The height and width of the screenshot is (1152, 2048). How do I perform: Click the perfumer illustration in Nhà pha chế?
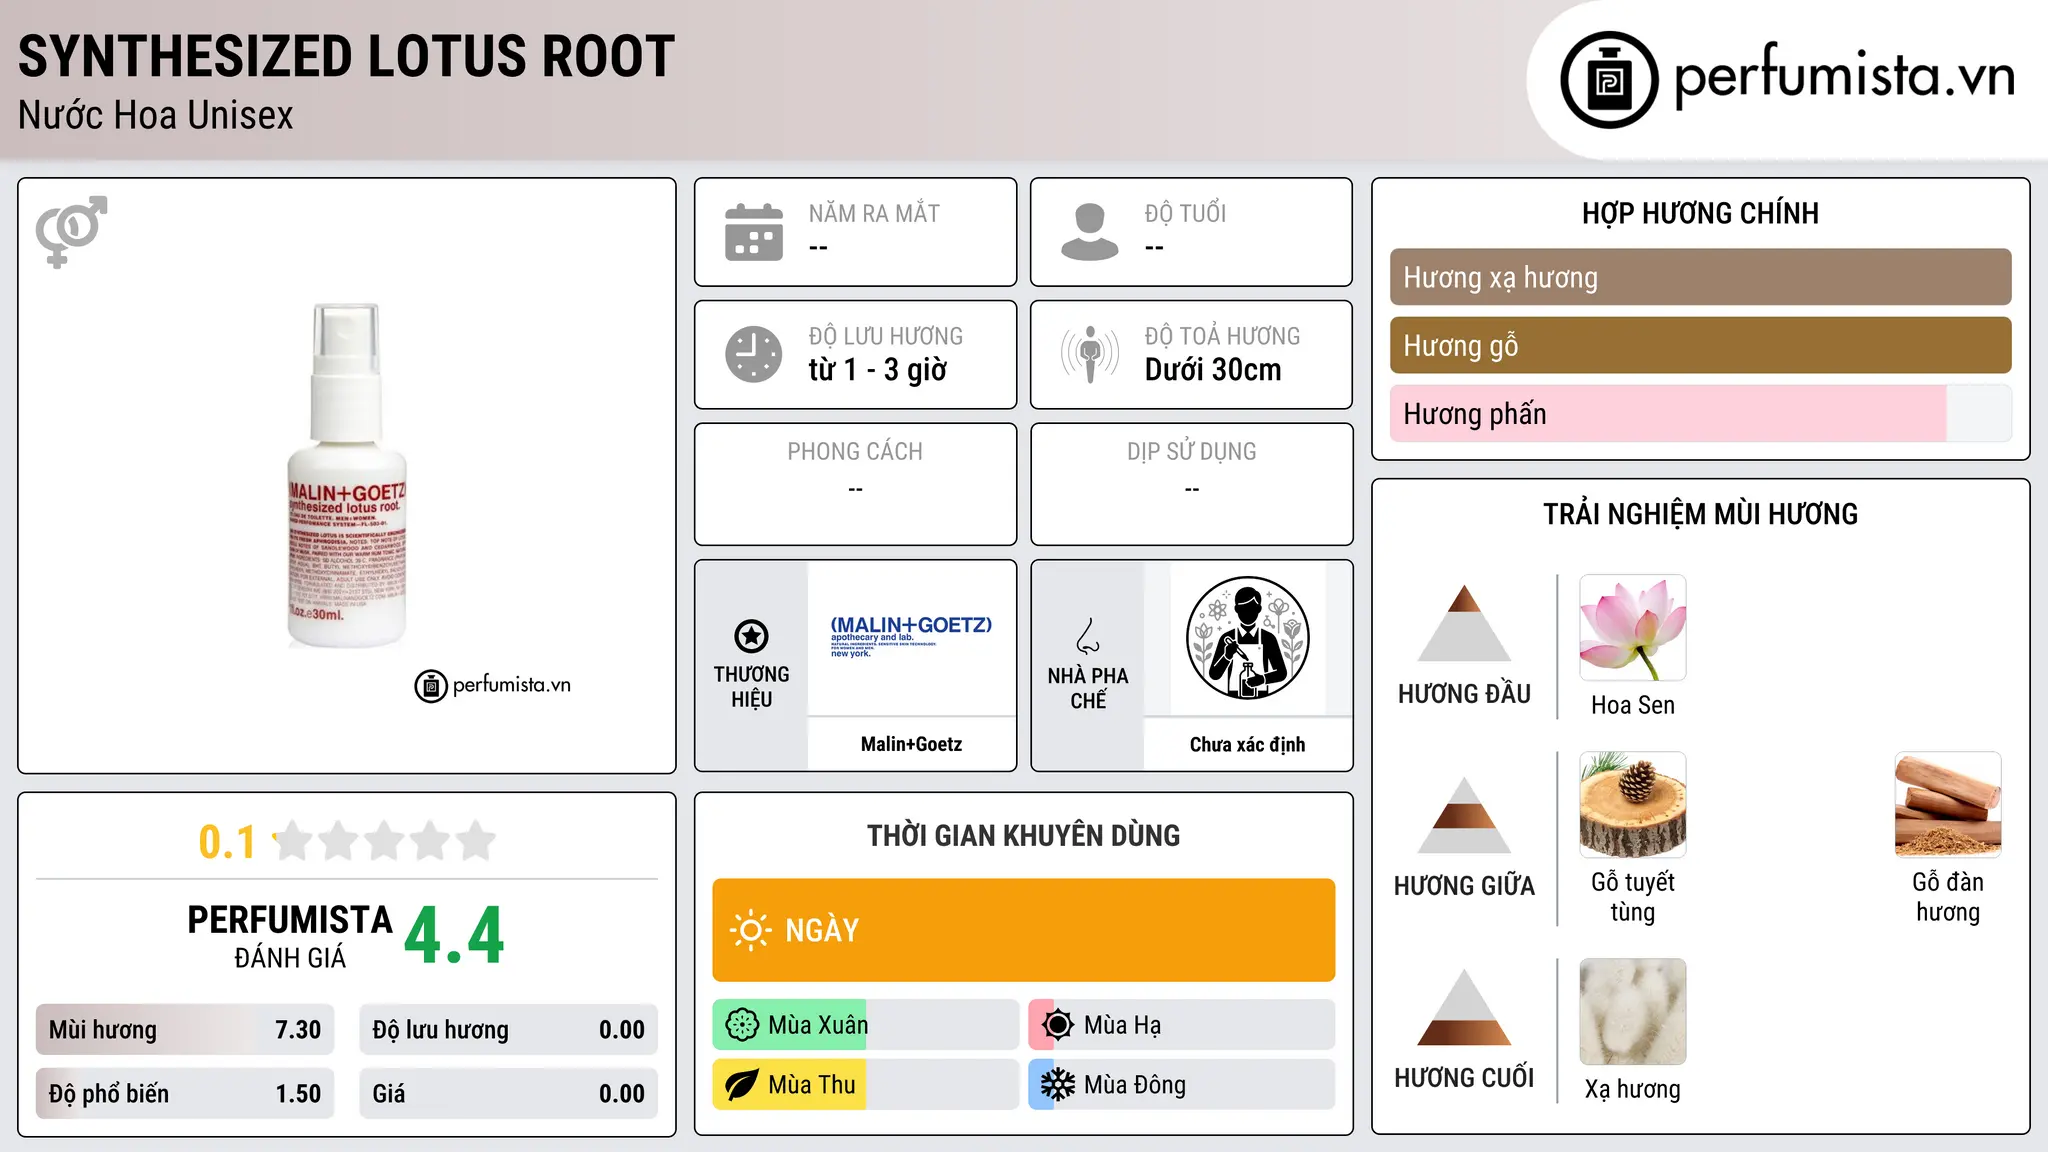[x=1247, y=638]
